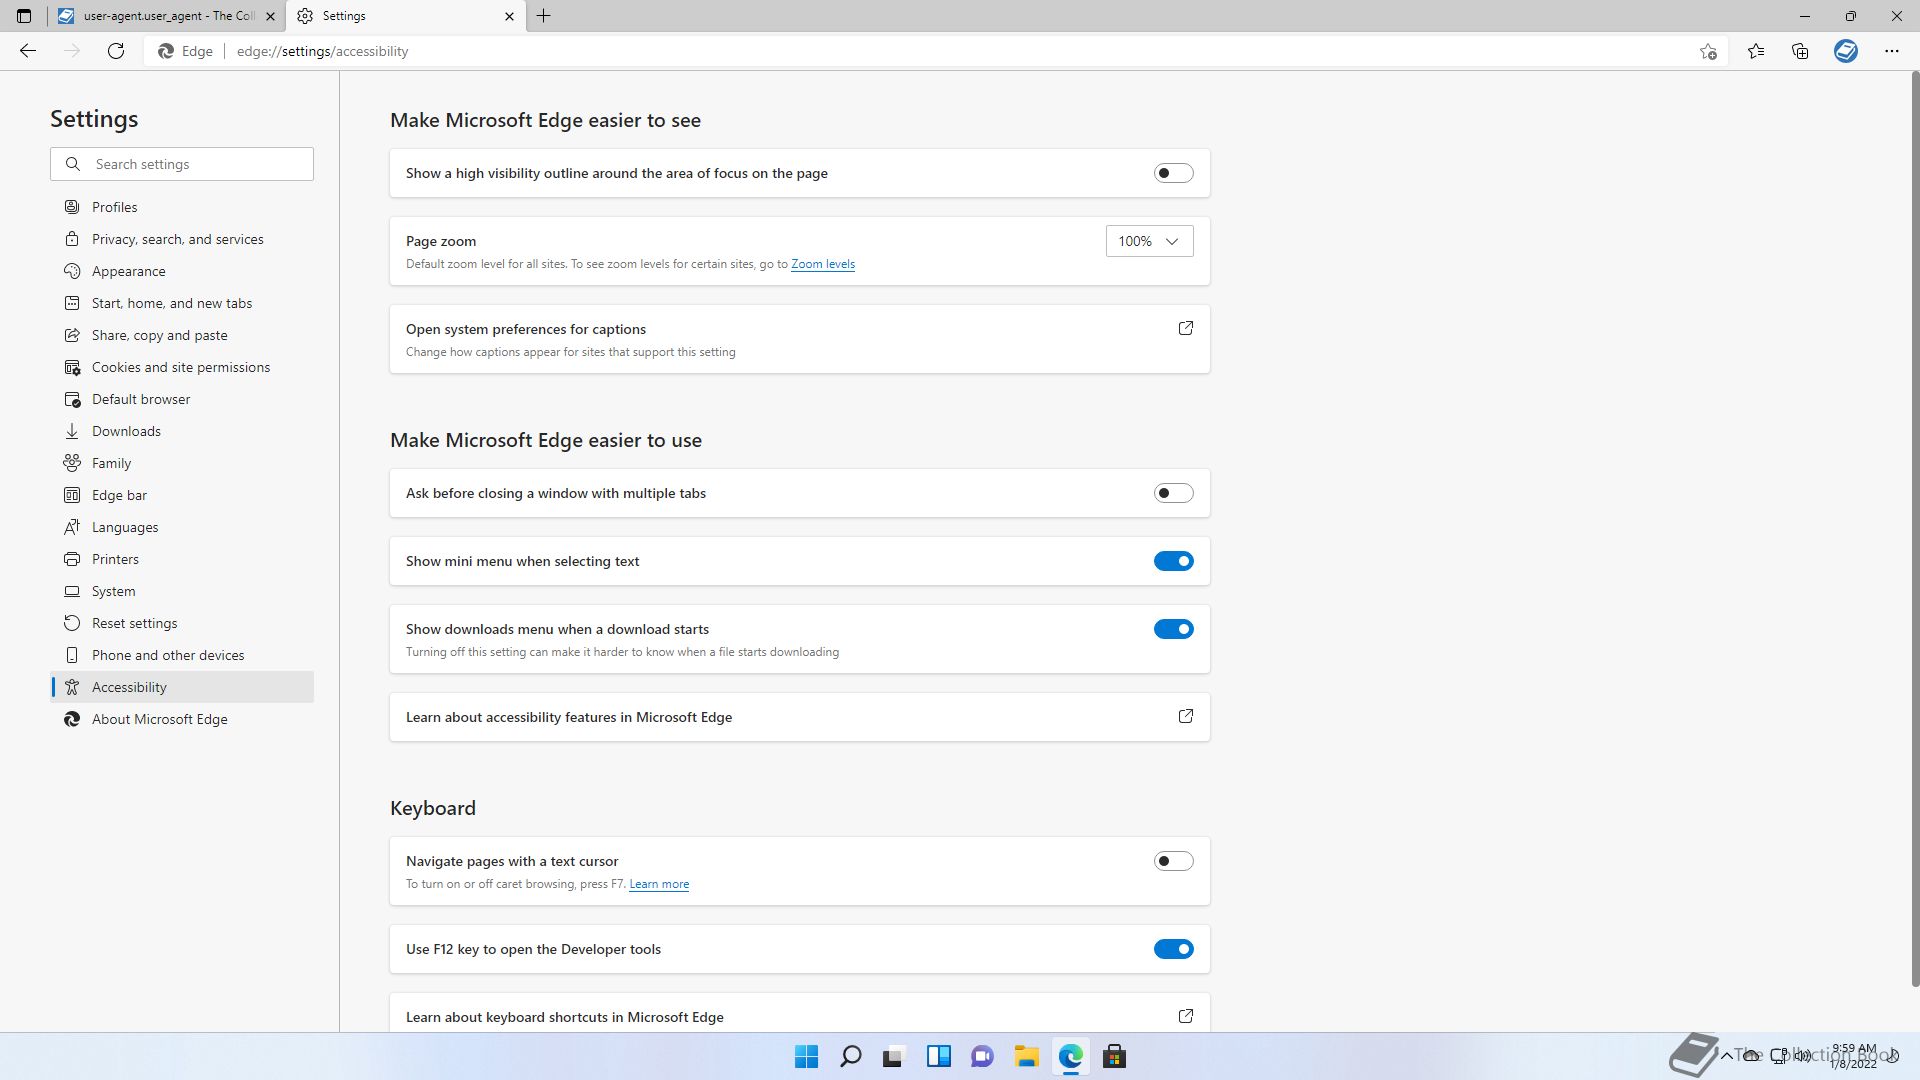This screenshot has height=1080, width=1920.
Task: Open external link for captions system preferences
Action: click(1186, 328)
